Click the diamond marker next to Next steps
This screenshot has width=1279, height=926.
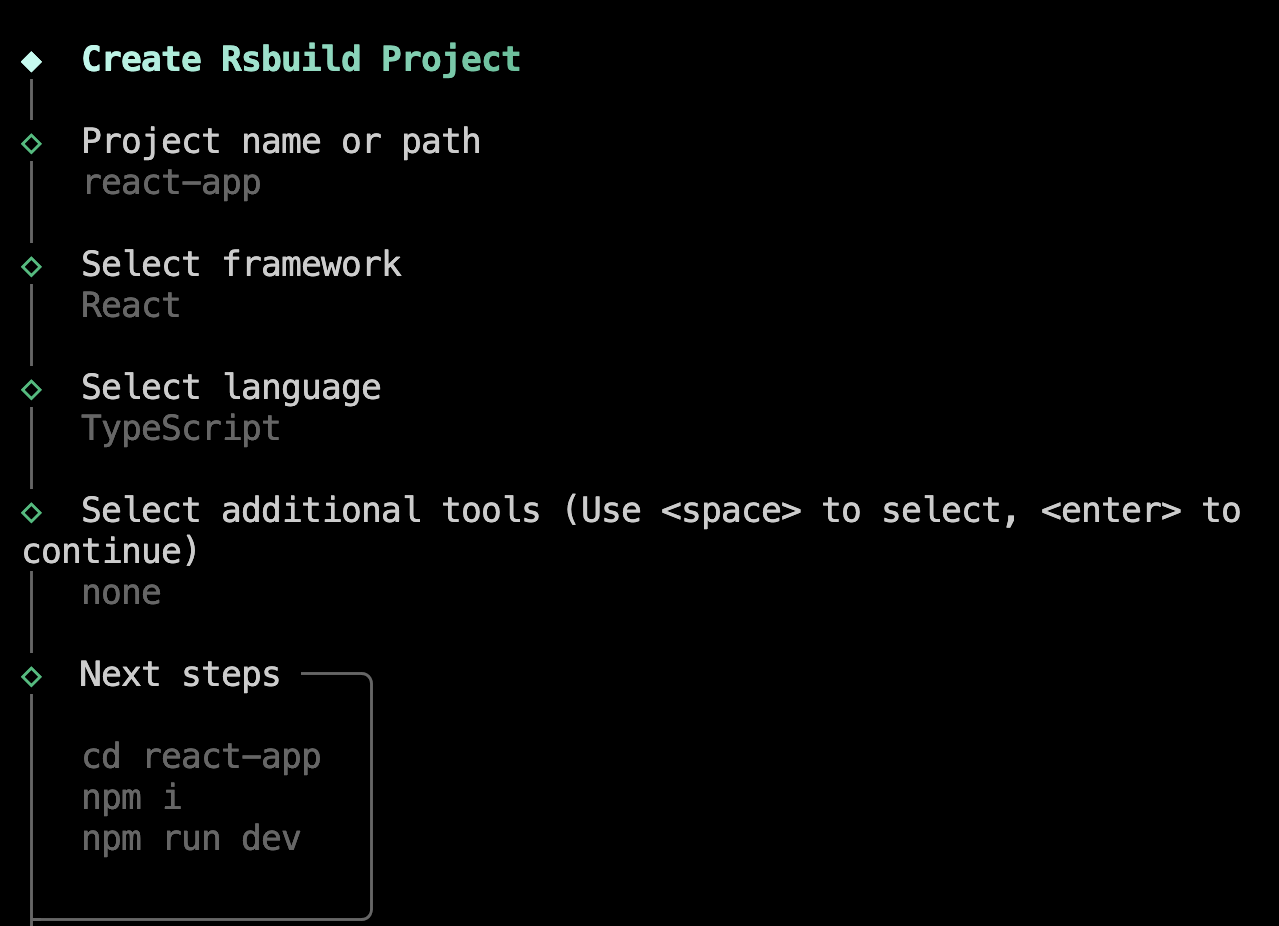click(x=31, y=676)
